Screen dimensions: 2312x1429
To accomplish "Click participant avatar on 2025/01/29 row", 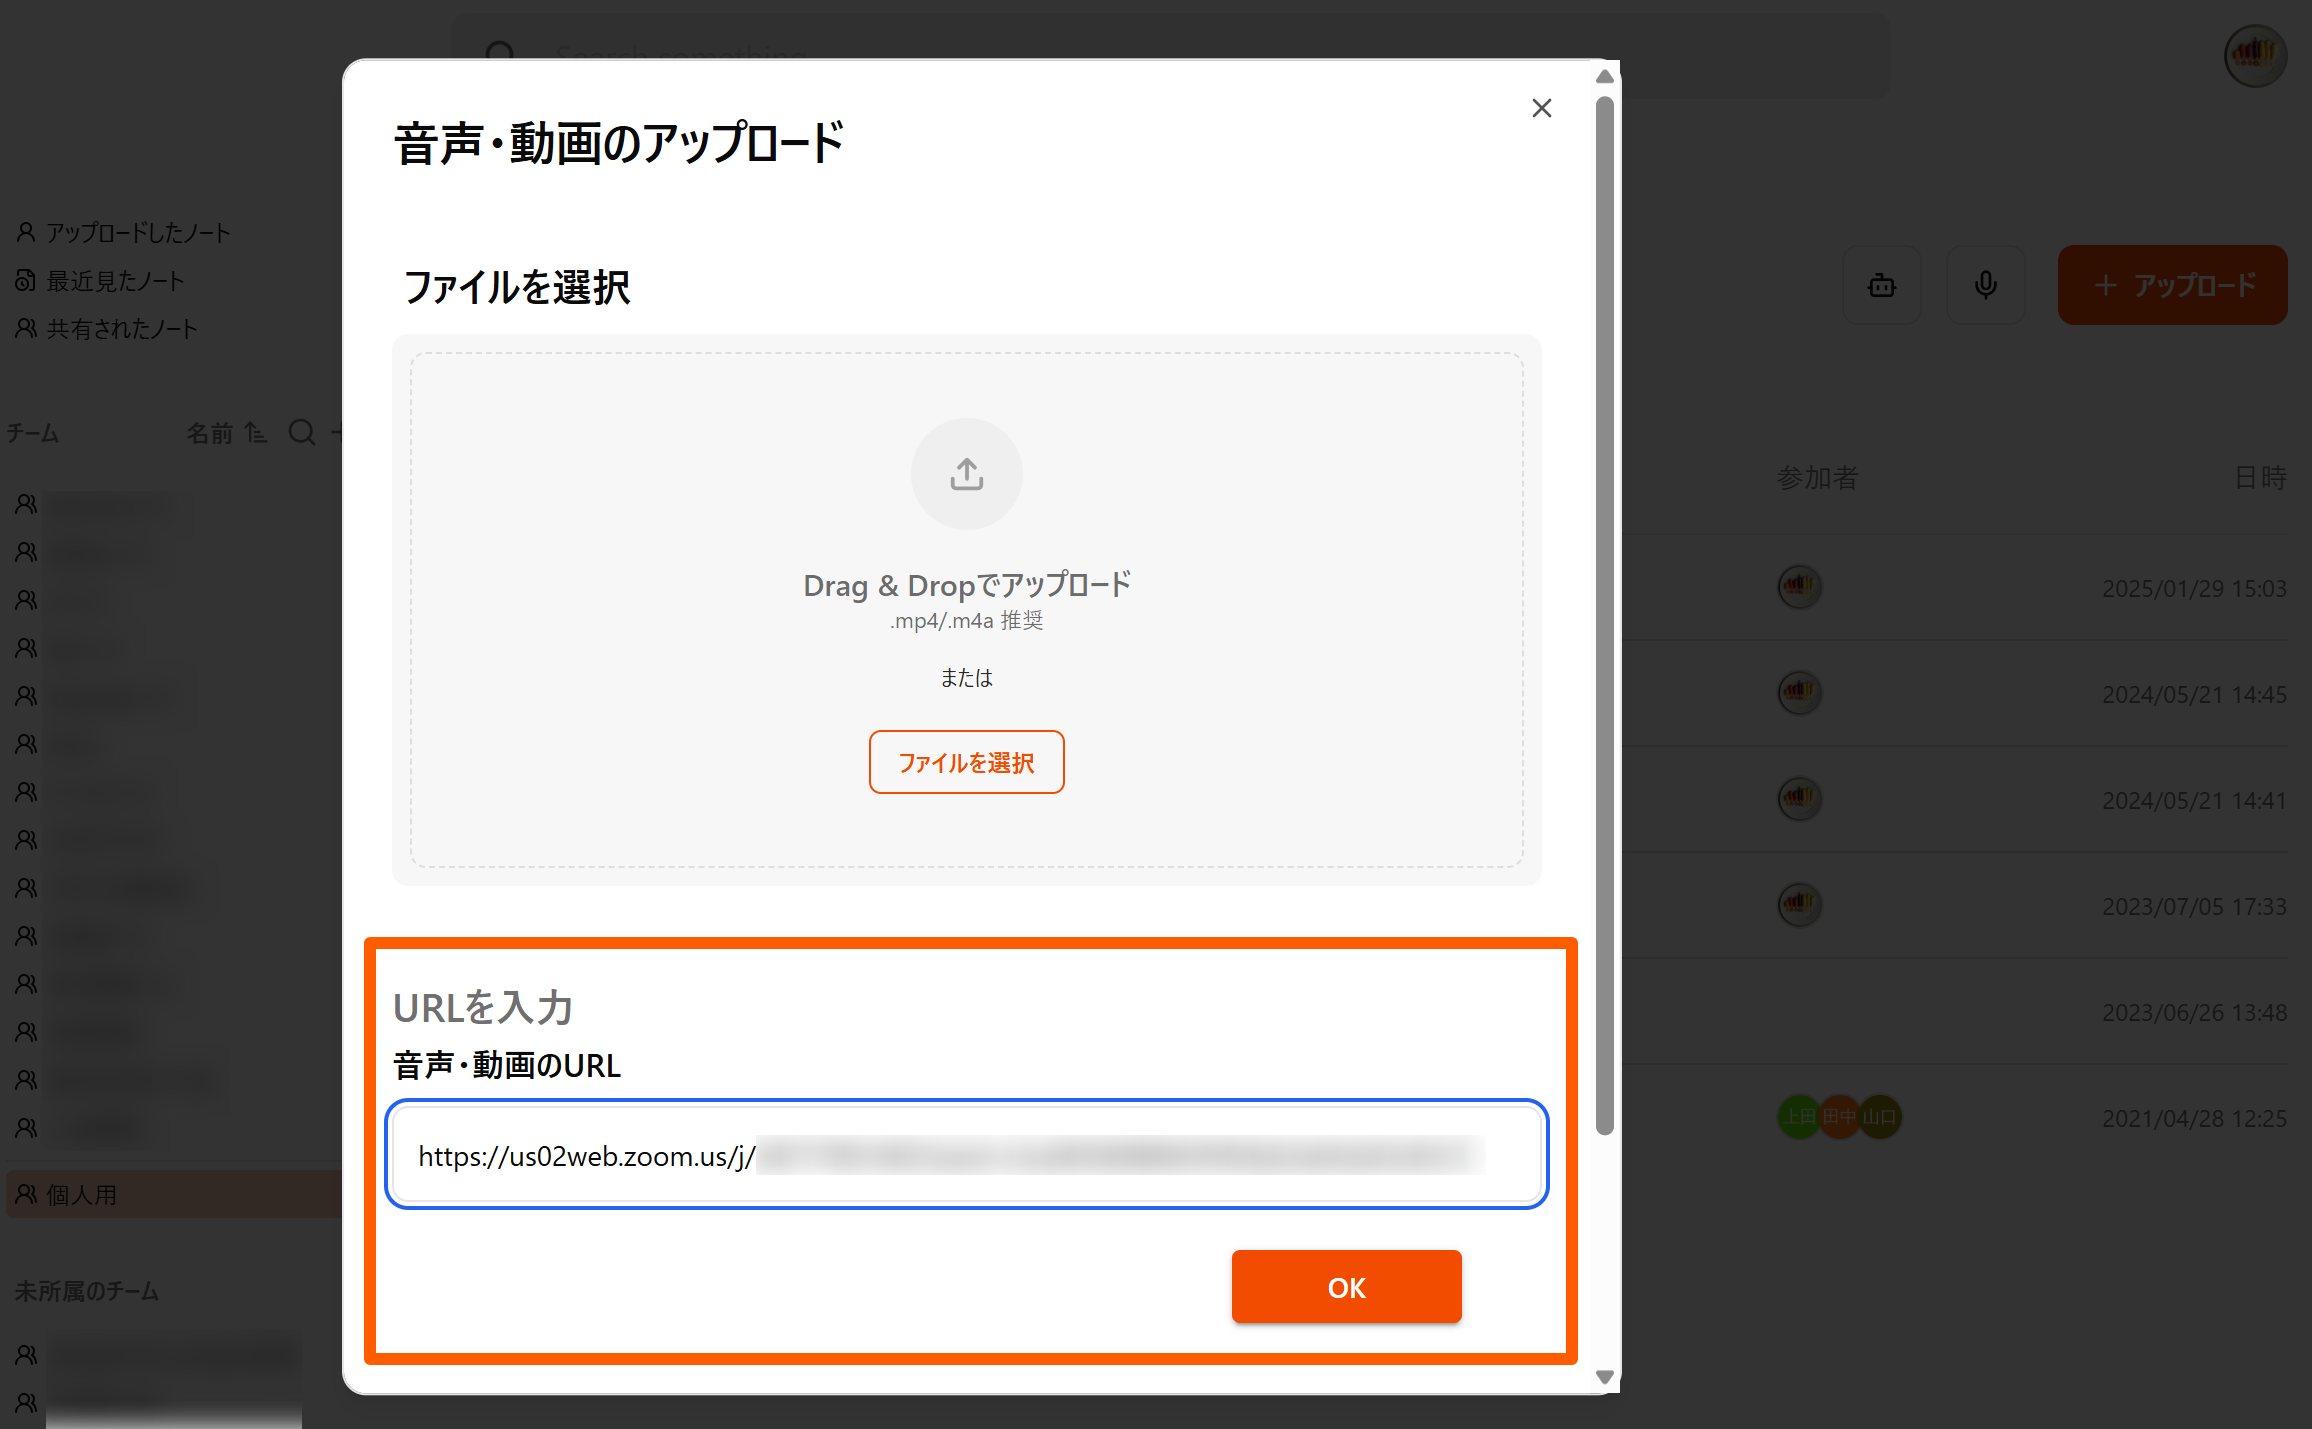I will 1798,587.
